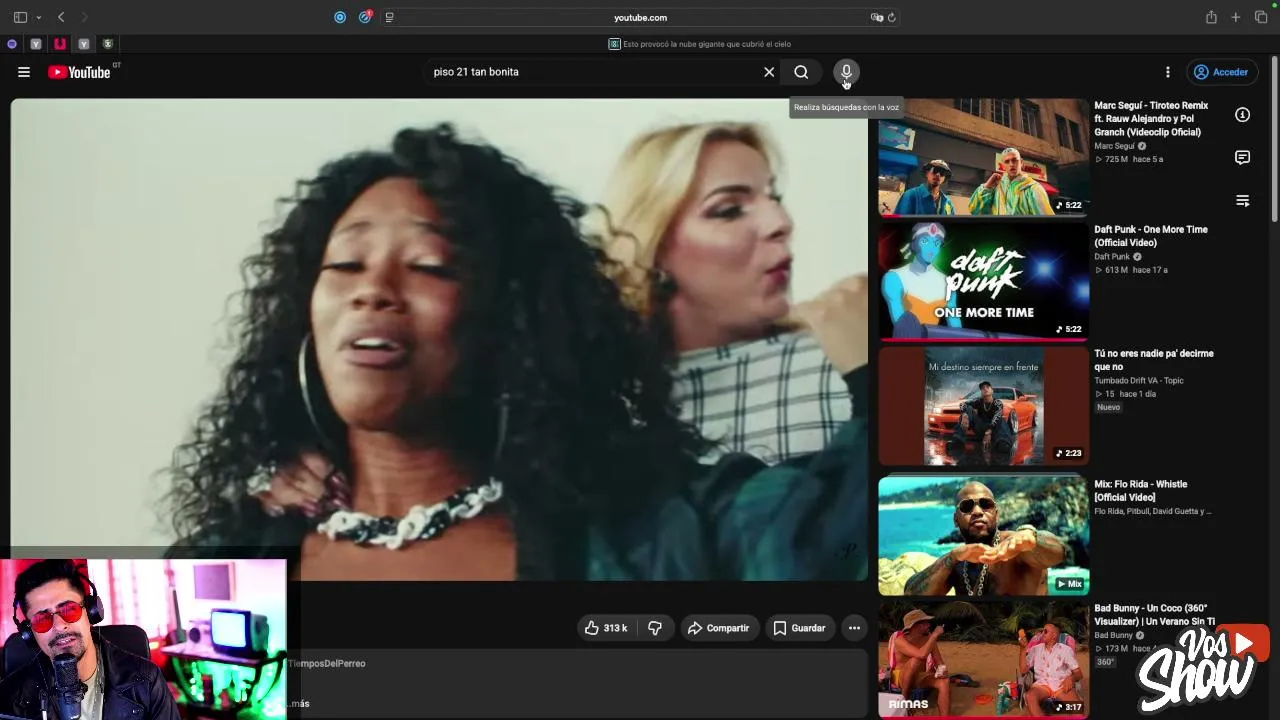Image resolution: width=1280 pixels, height=720 pixels.
Task: Go to the YouTube home logo
Action: tap(79, 72)
